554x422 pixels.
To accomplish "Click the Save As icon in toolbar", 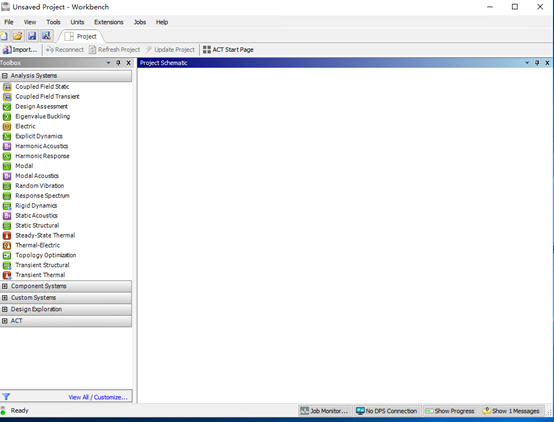I will [x=46, y=36].
